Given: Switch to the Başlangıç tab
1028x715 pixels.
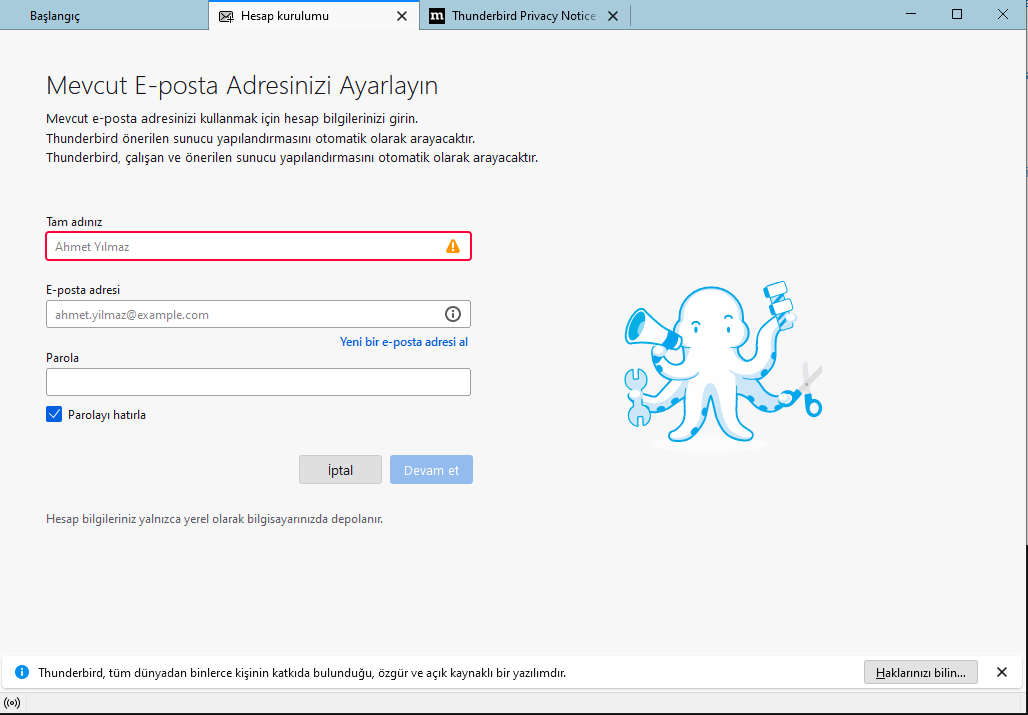Looking at the screenshot, I should coord(104,16).
